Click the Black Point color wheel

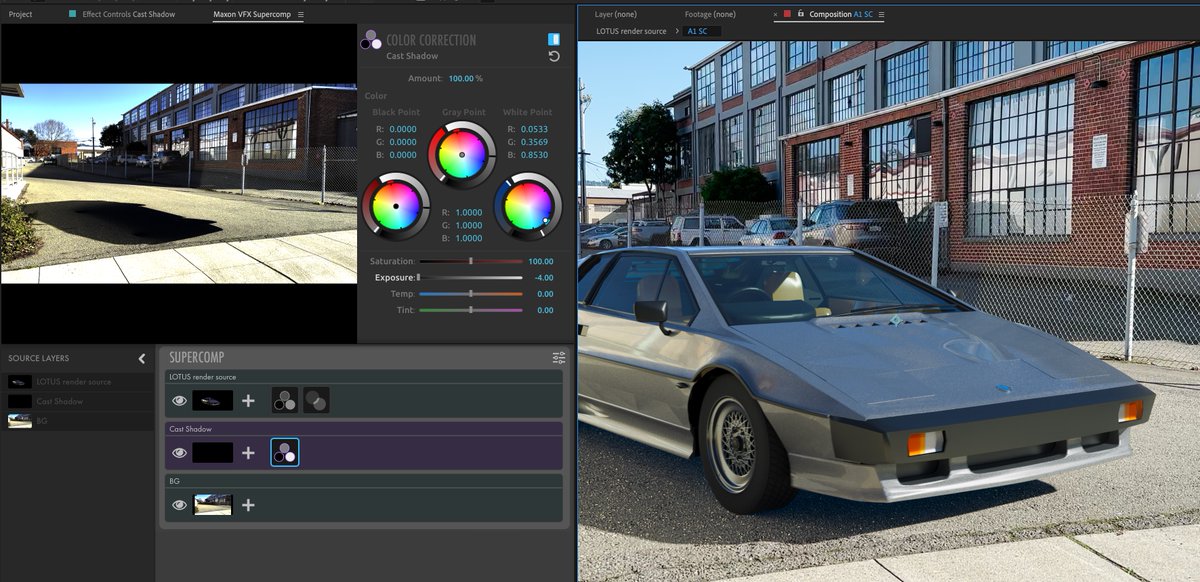(394, 205)
